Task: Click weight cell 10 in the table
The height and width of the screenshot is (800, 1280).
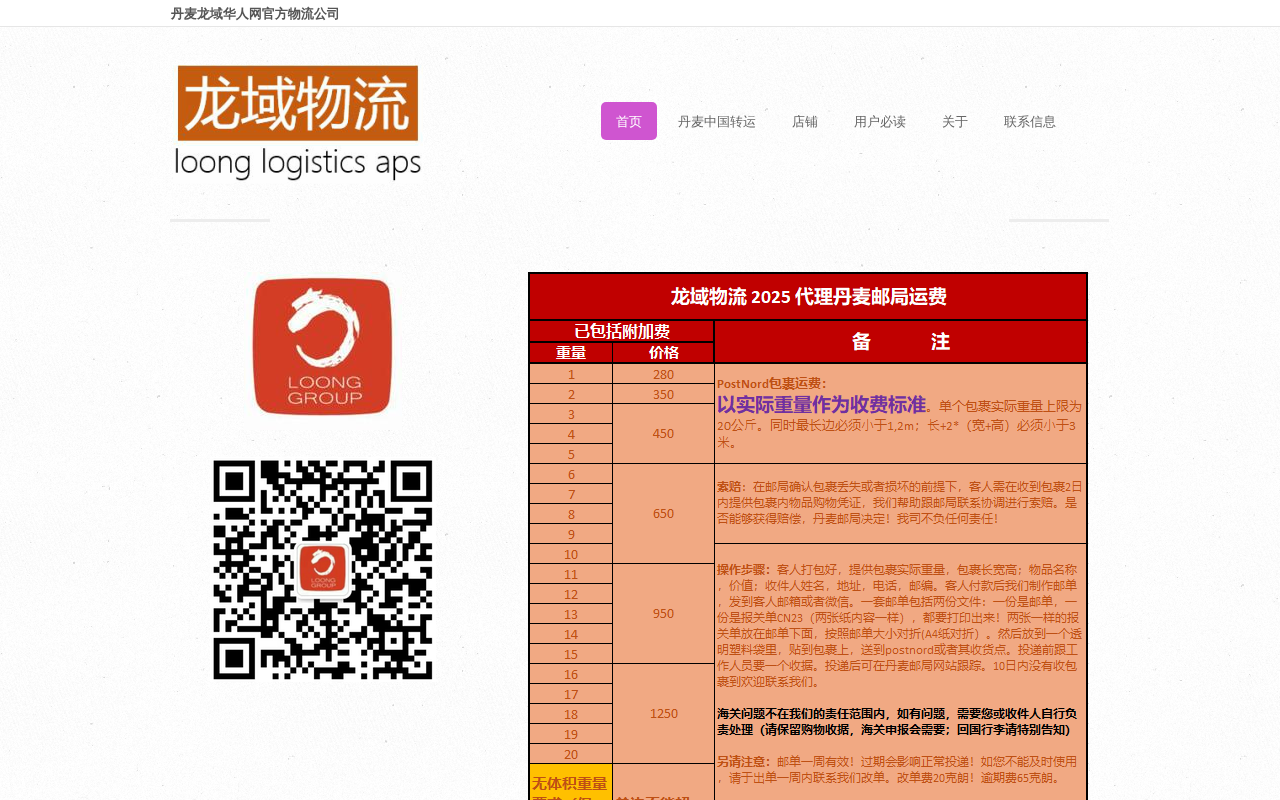Action: tap(571, 554)
